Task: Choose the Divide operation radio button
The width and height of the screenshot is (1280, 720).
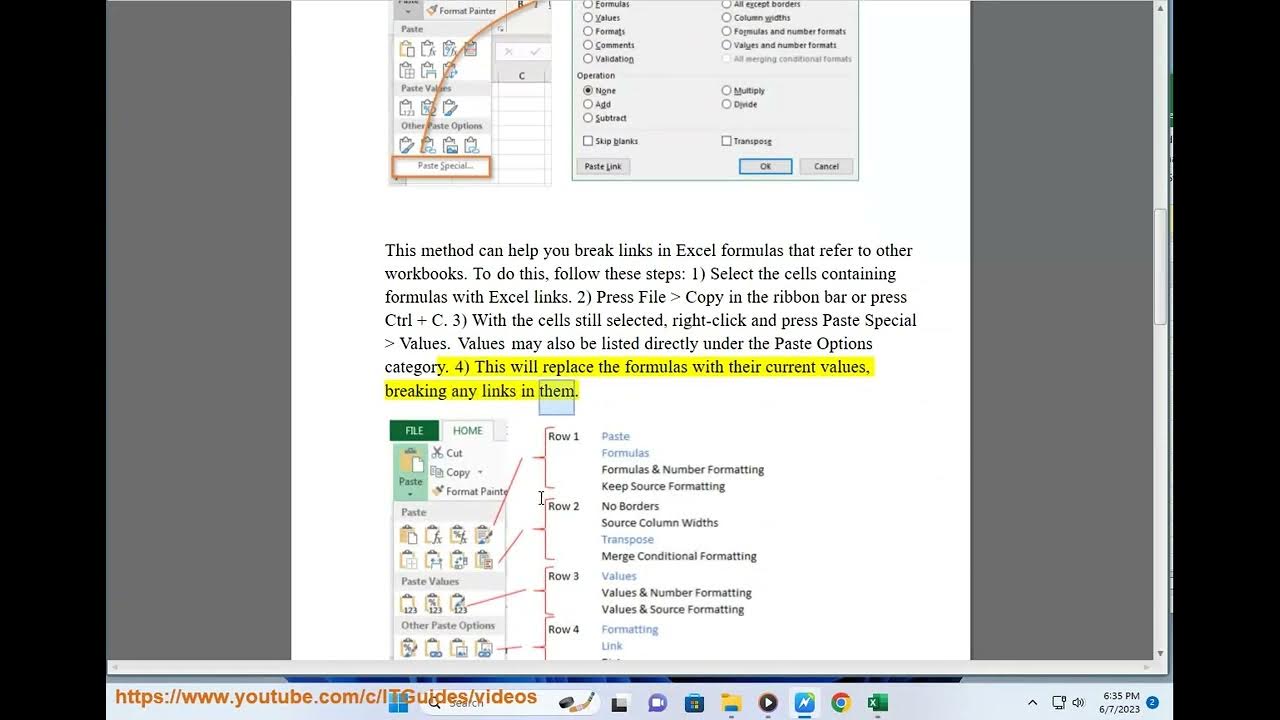Action: (726, 104)
